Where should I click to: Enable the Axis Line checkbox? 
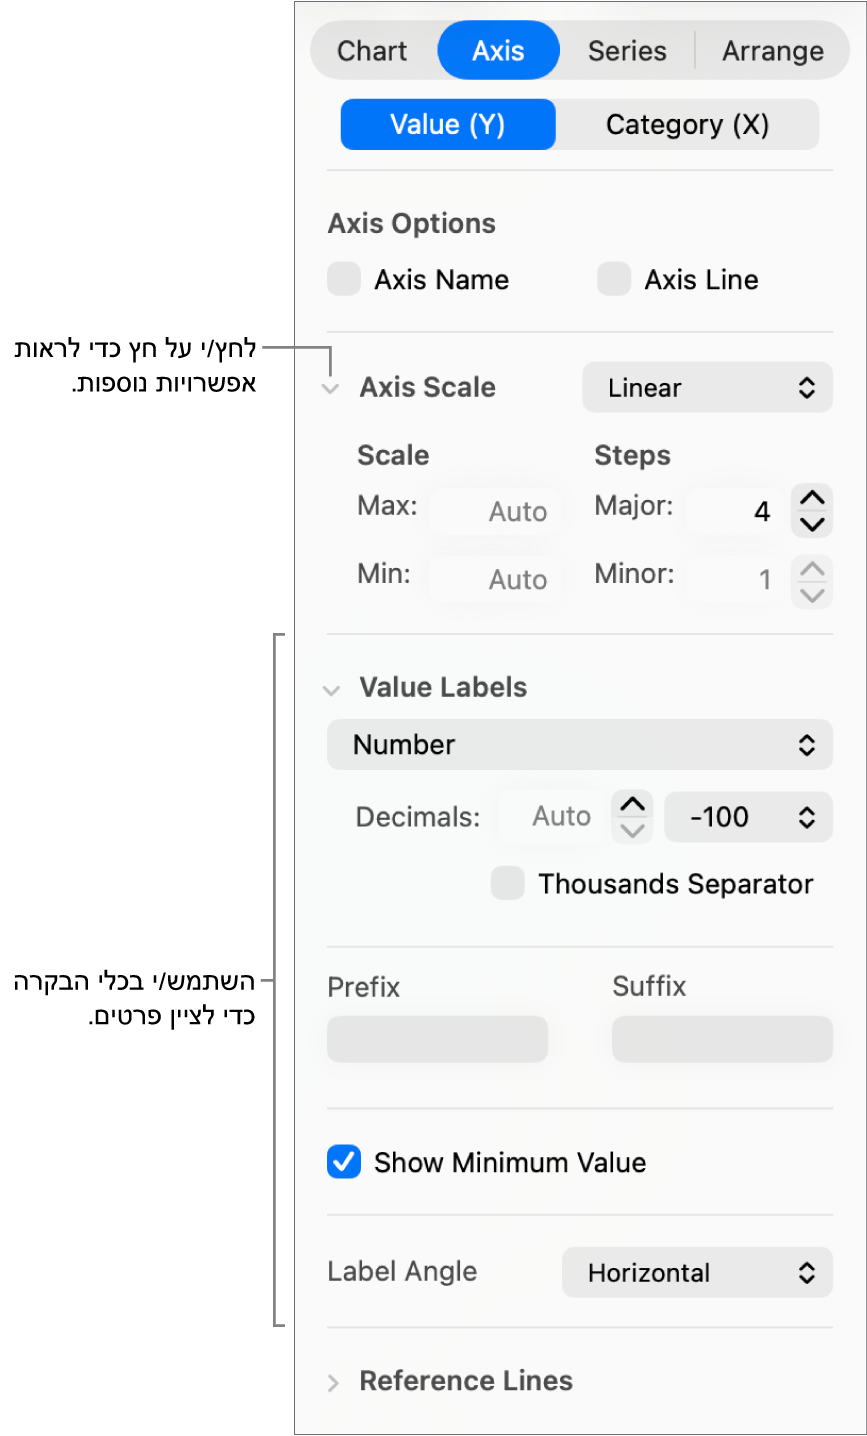pos(613,279)
